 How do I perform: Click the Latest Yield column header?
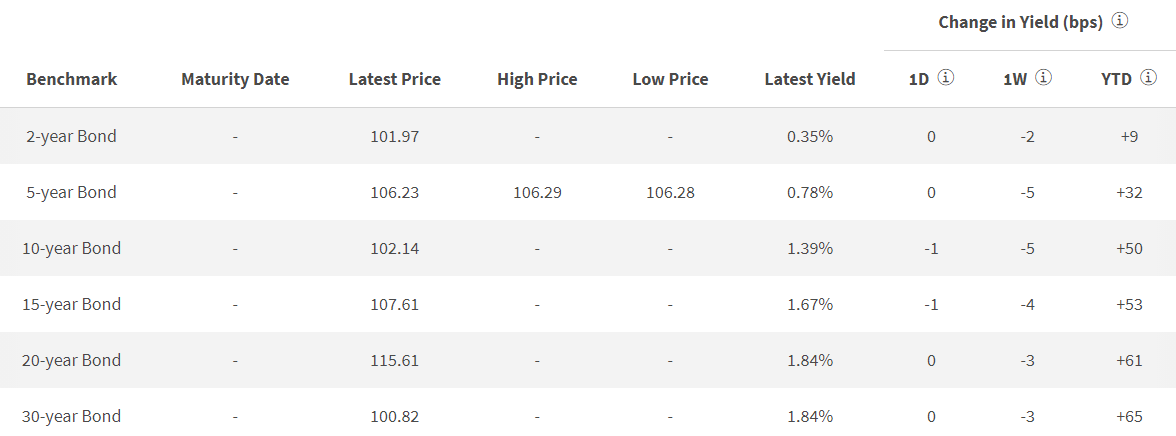810,79
